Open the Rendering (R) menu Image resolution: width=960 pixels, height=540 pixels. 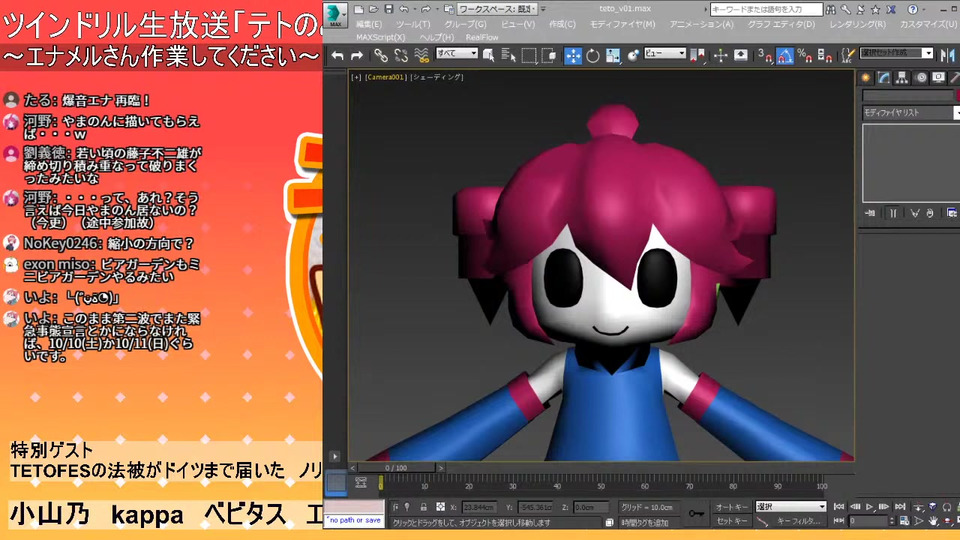coord(857,24)
